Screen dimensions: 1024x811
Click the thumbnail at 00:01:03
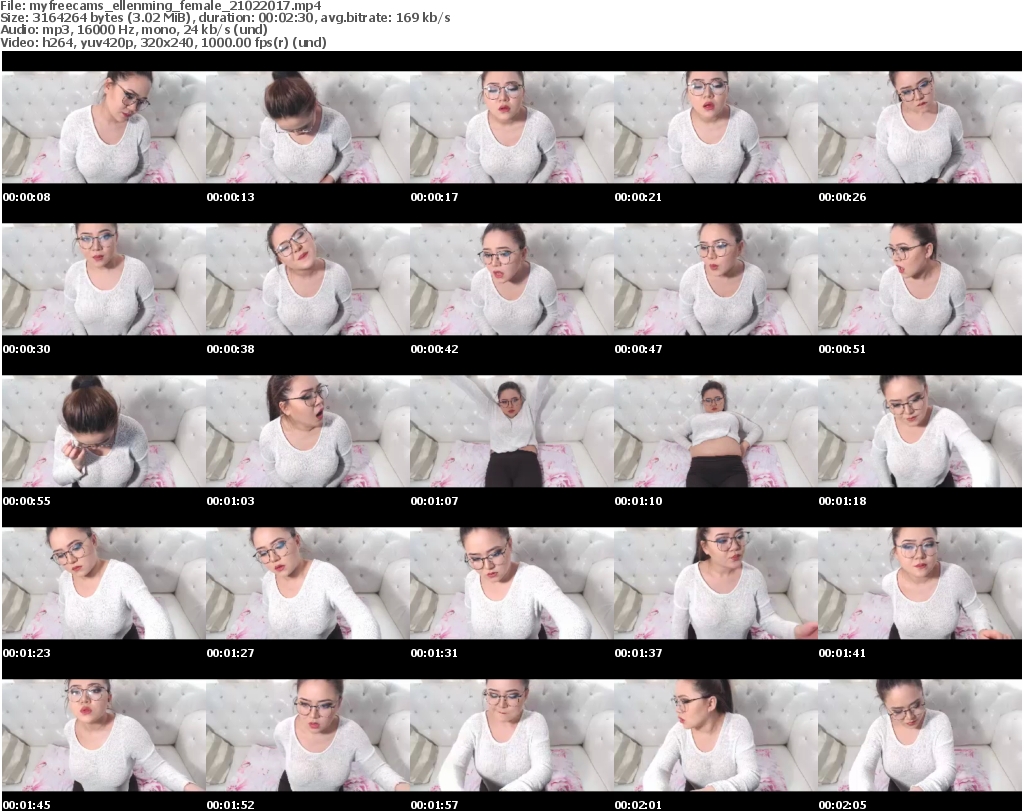308,432
